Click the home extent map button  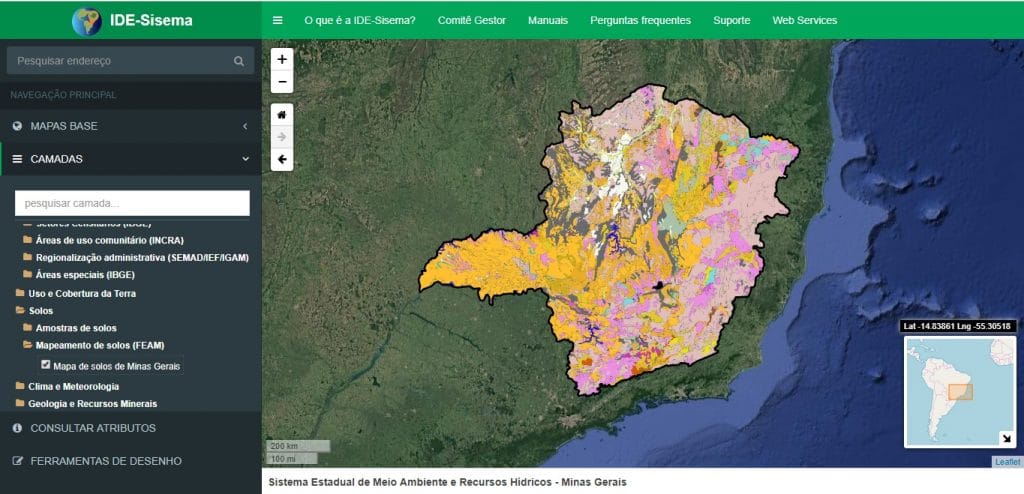click(x=282, y=114)
